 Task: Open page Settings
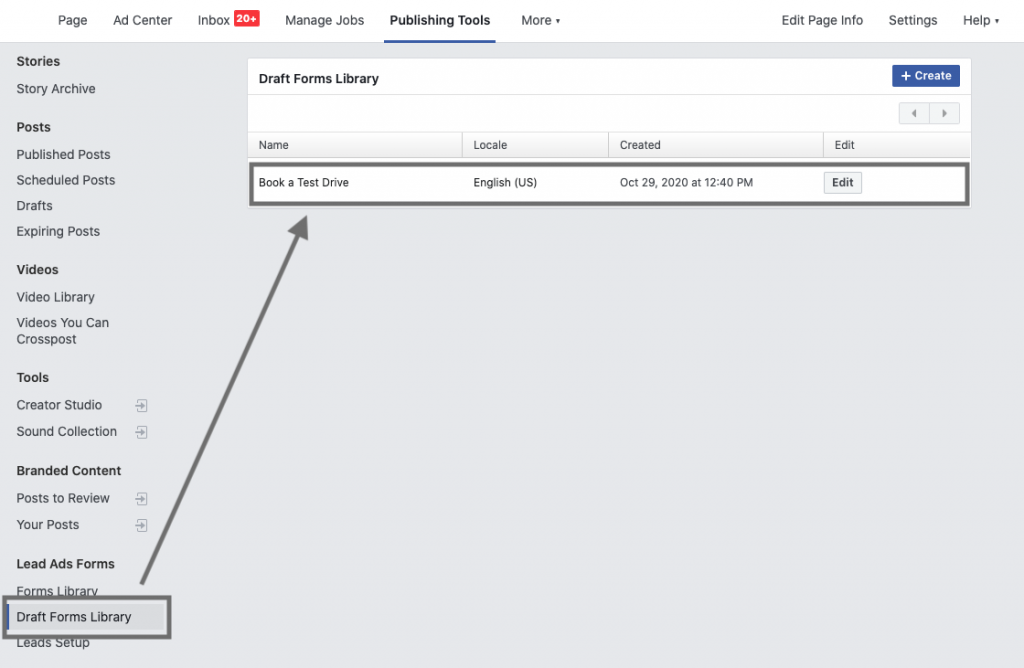pyautogui.click(x=912, y=20)
